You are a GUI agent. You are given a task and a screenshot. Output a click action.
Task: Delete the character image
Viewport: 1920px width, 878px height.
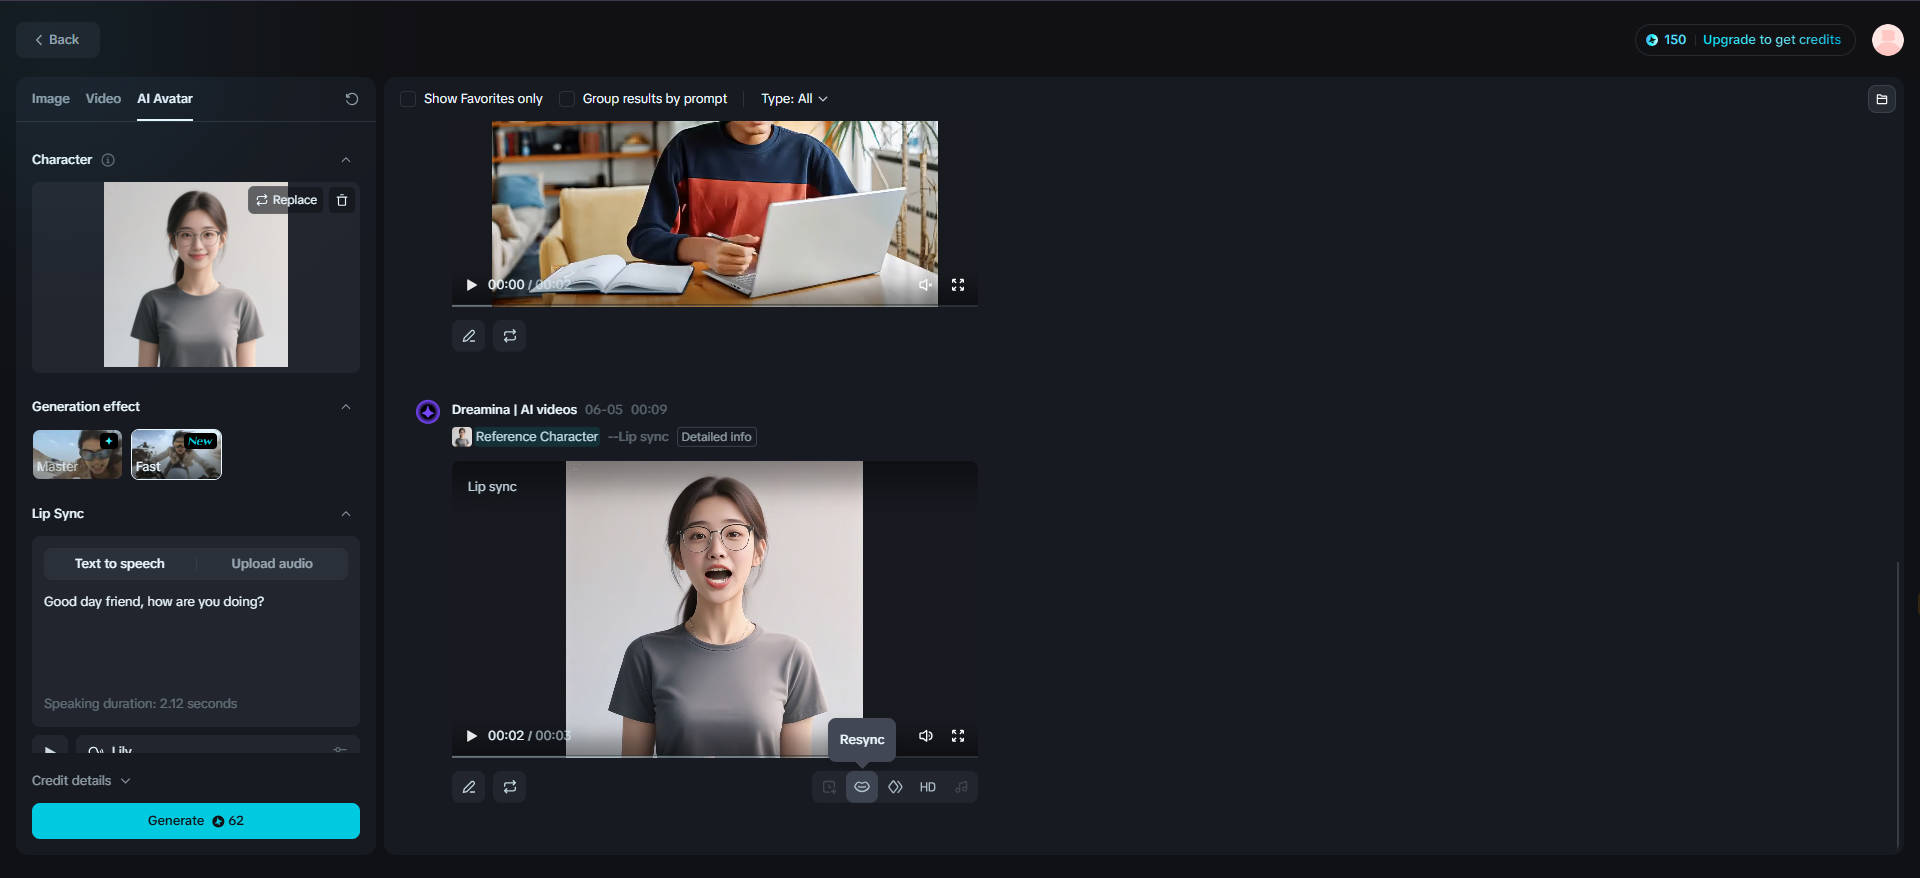point(342,200)
